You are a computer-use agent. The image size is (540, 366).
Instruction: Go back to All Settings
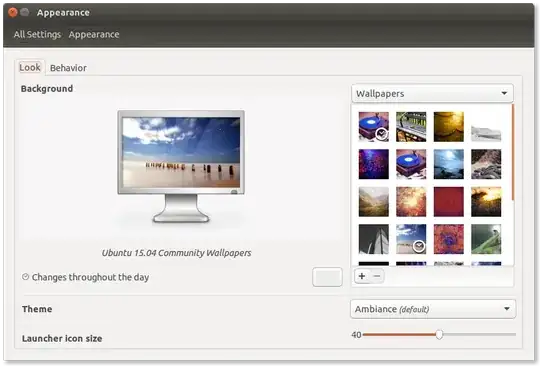click(37, 34)
